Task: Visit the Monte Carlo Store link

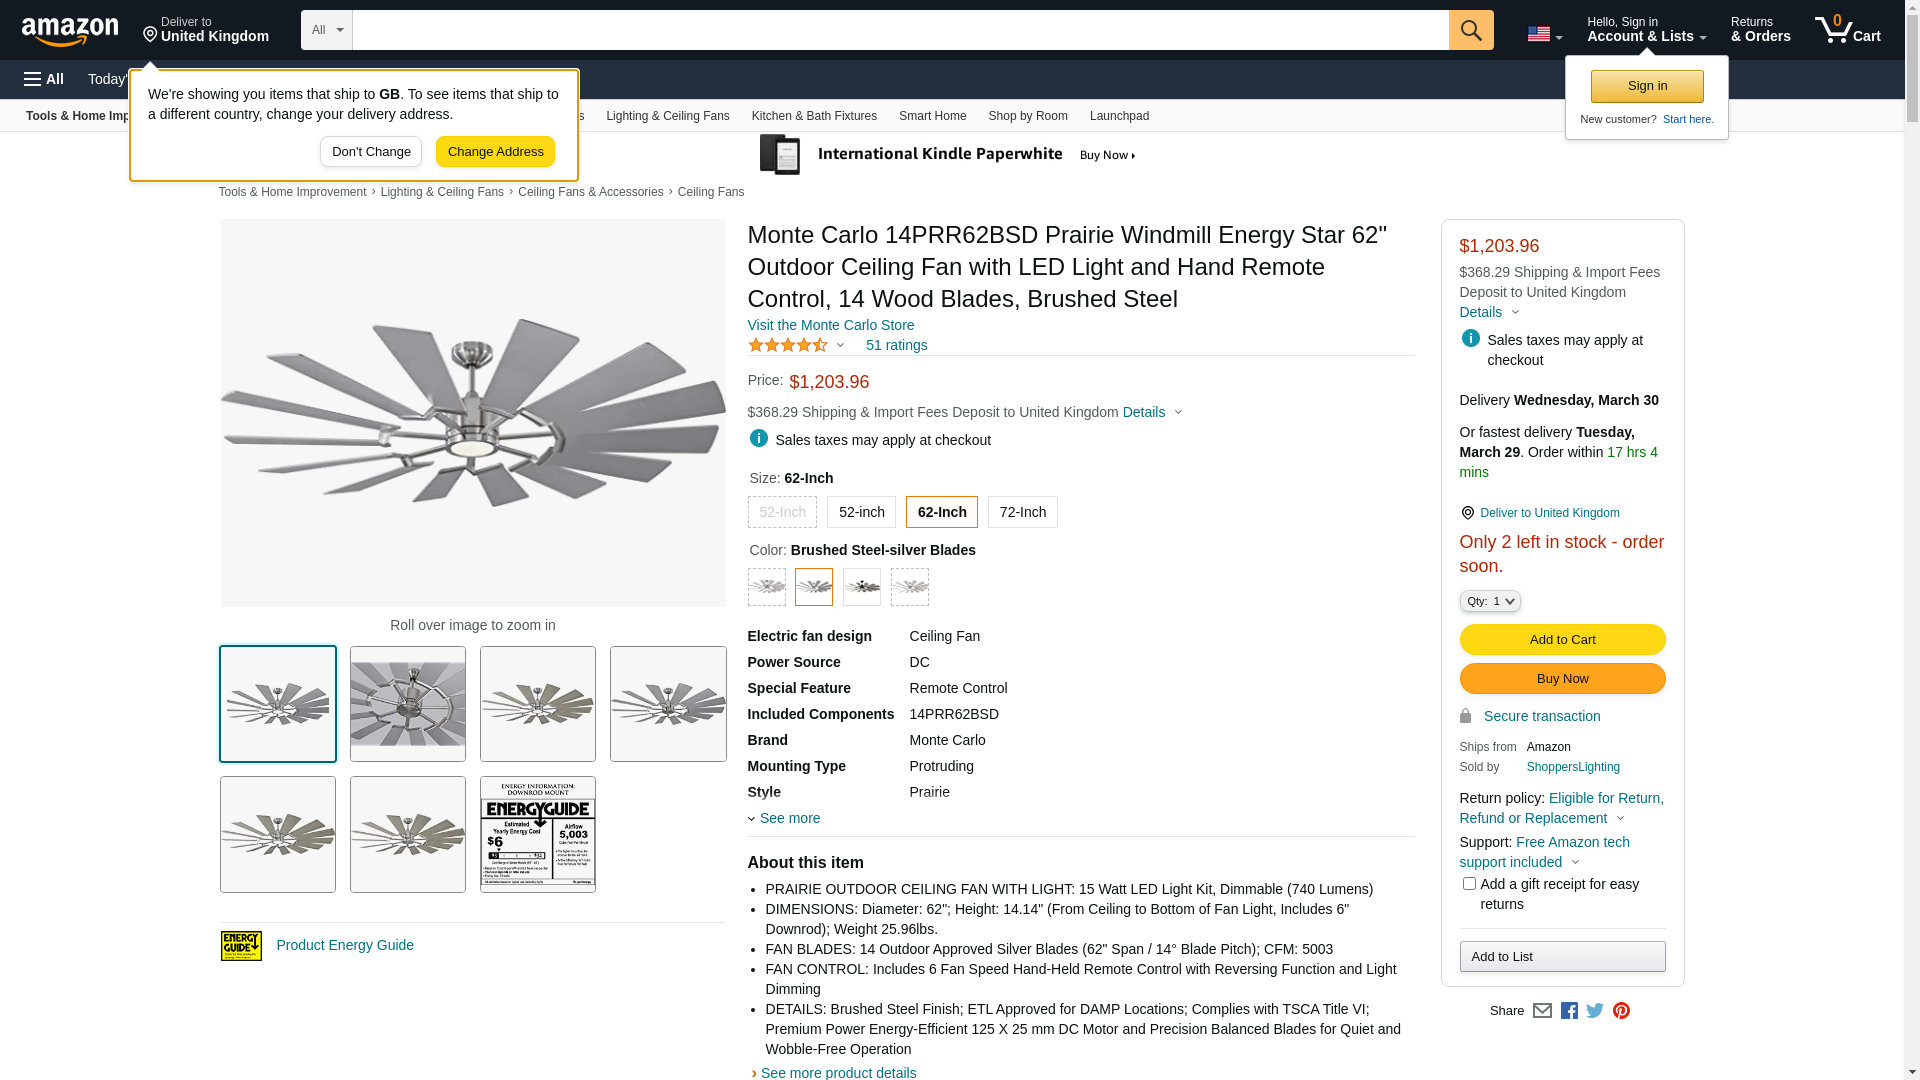Action: 830,325
